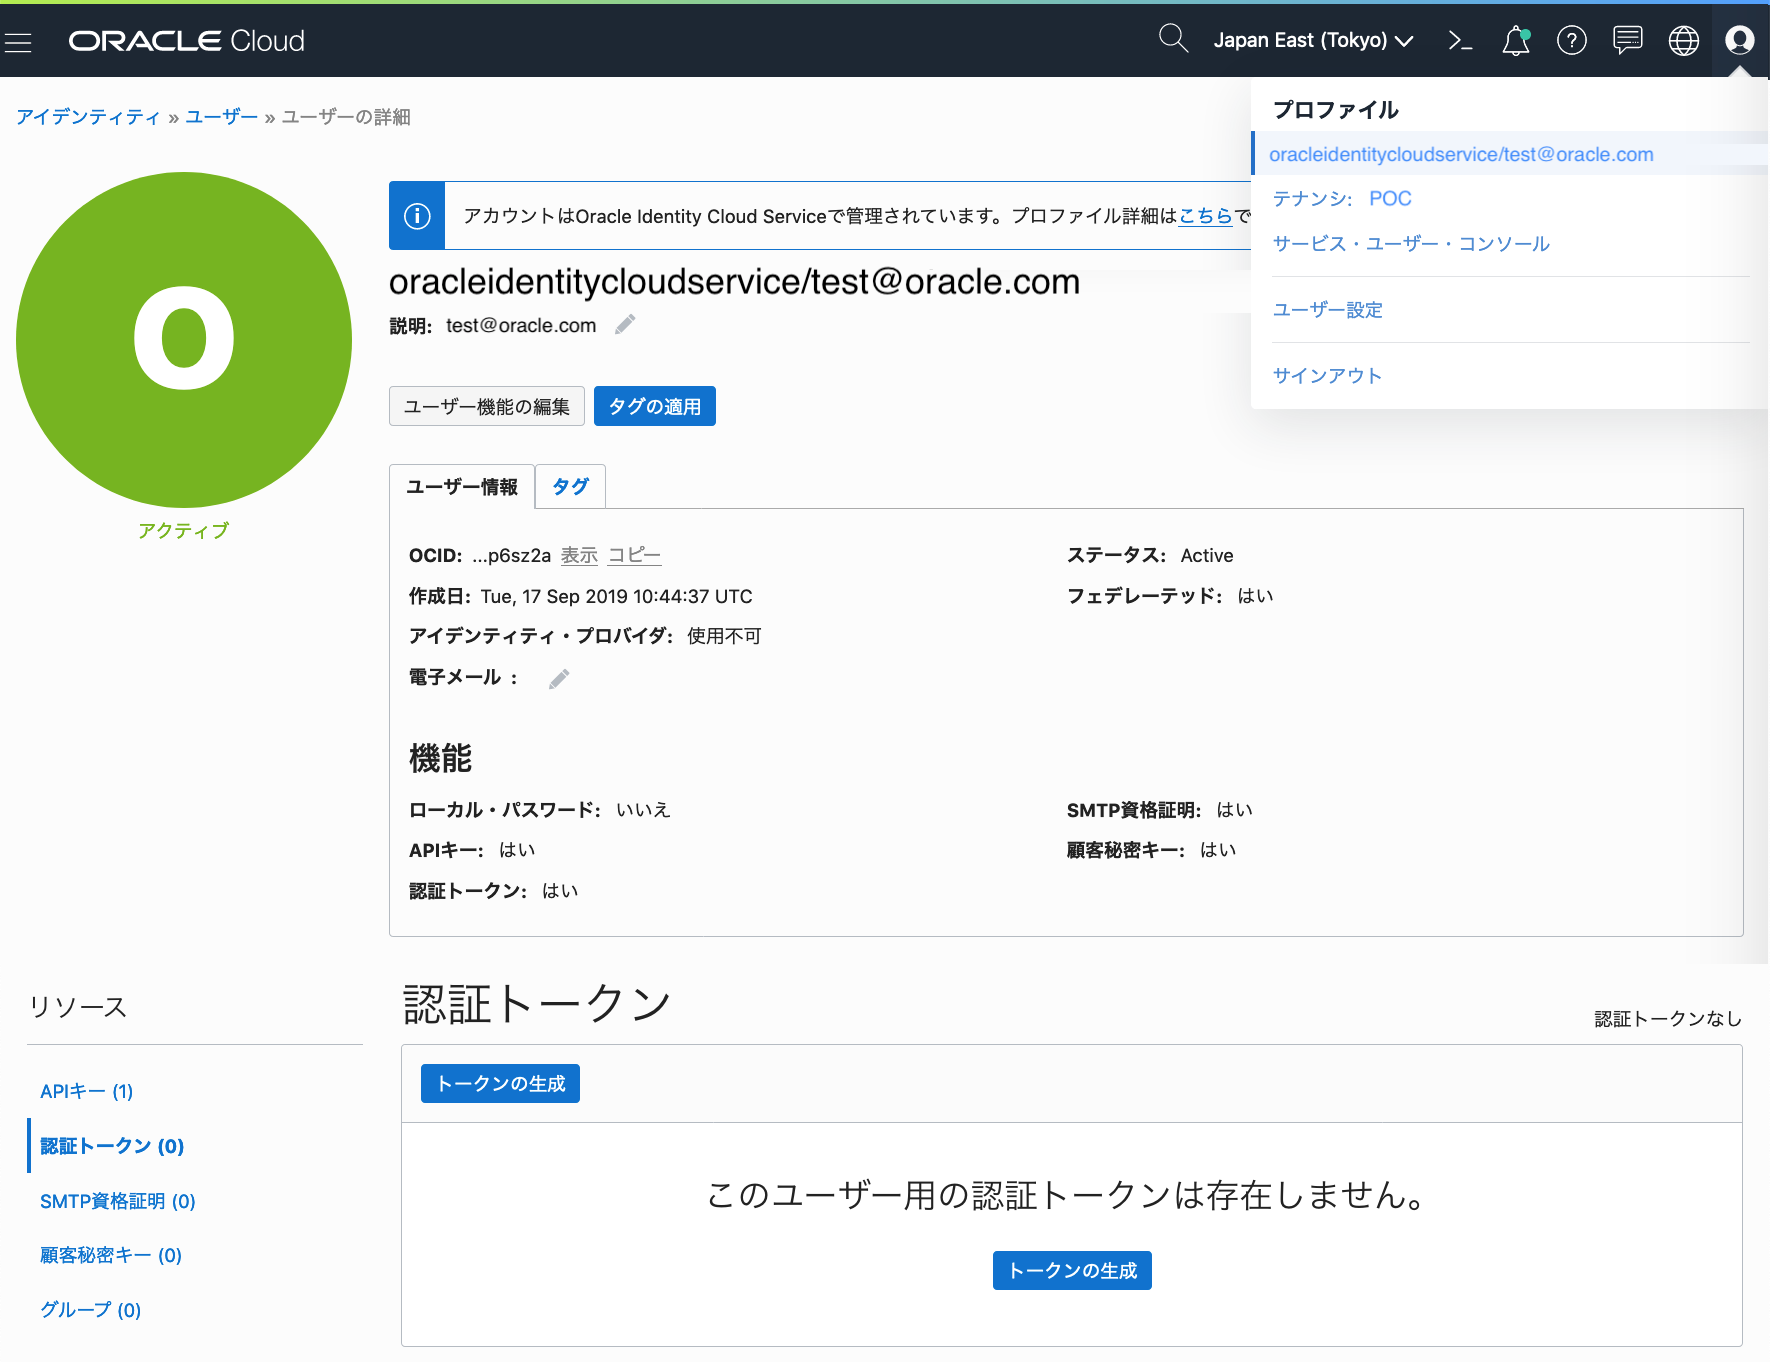
Task: Click the タグの適用 button
Action: click(x=655, y=407)
